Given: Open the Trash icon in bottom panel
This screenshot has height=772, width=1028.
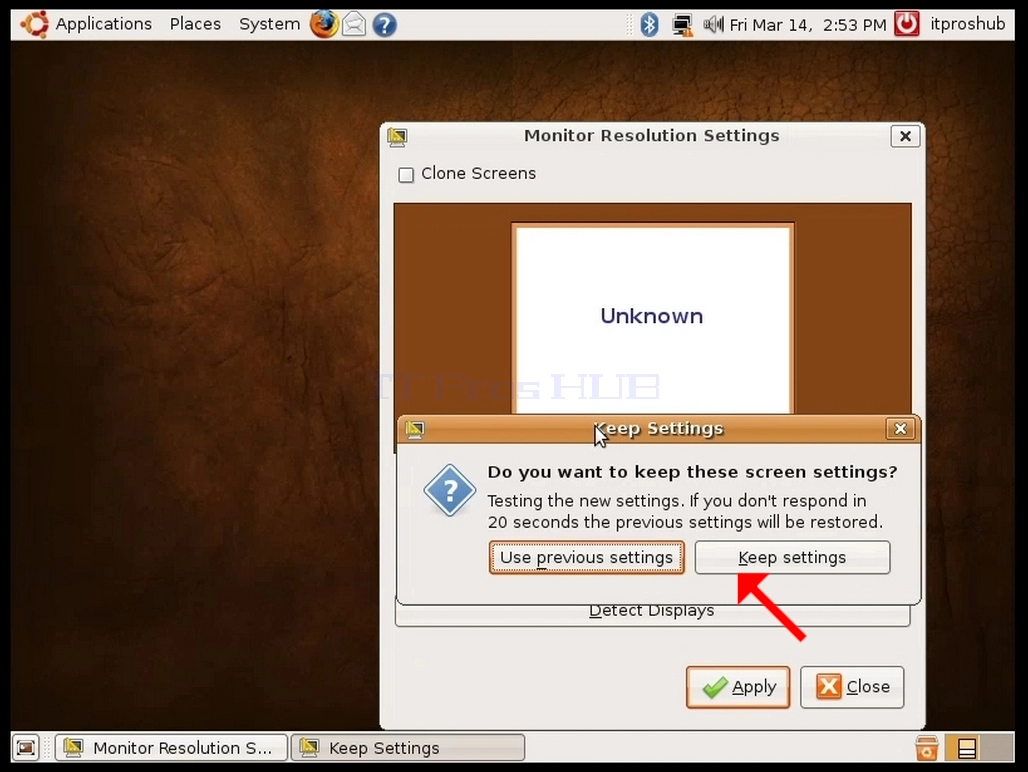Looking at the screenshot, I should click(926, 748).
